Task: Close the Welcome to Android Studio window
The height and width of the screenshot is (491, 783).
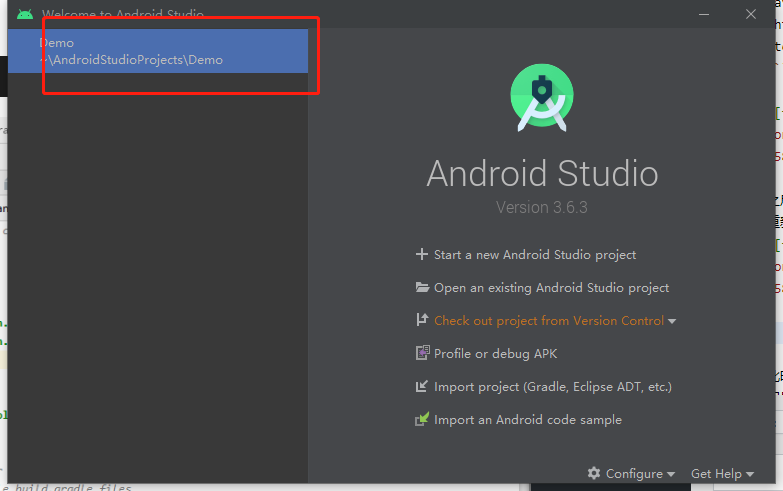Action: (x=750, y=14)
